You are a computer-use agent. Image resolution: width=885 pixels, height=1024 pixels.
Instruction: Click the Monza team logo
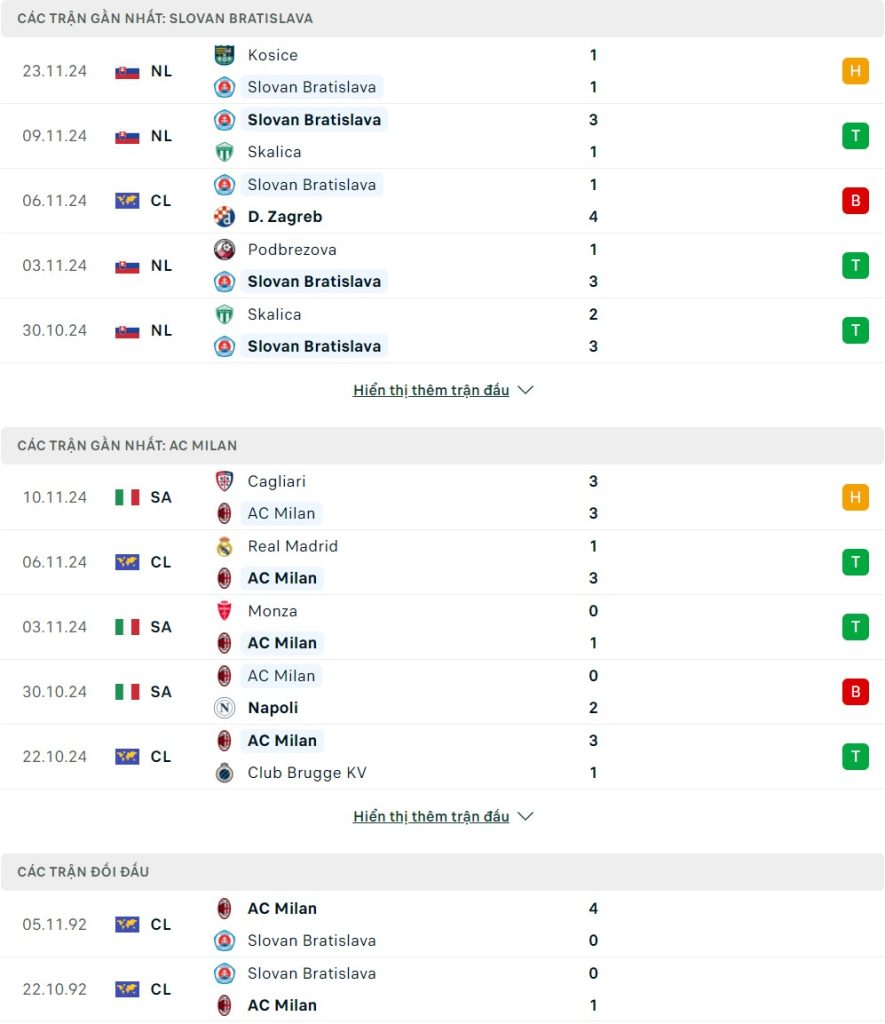pos(225,611)
